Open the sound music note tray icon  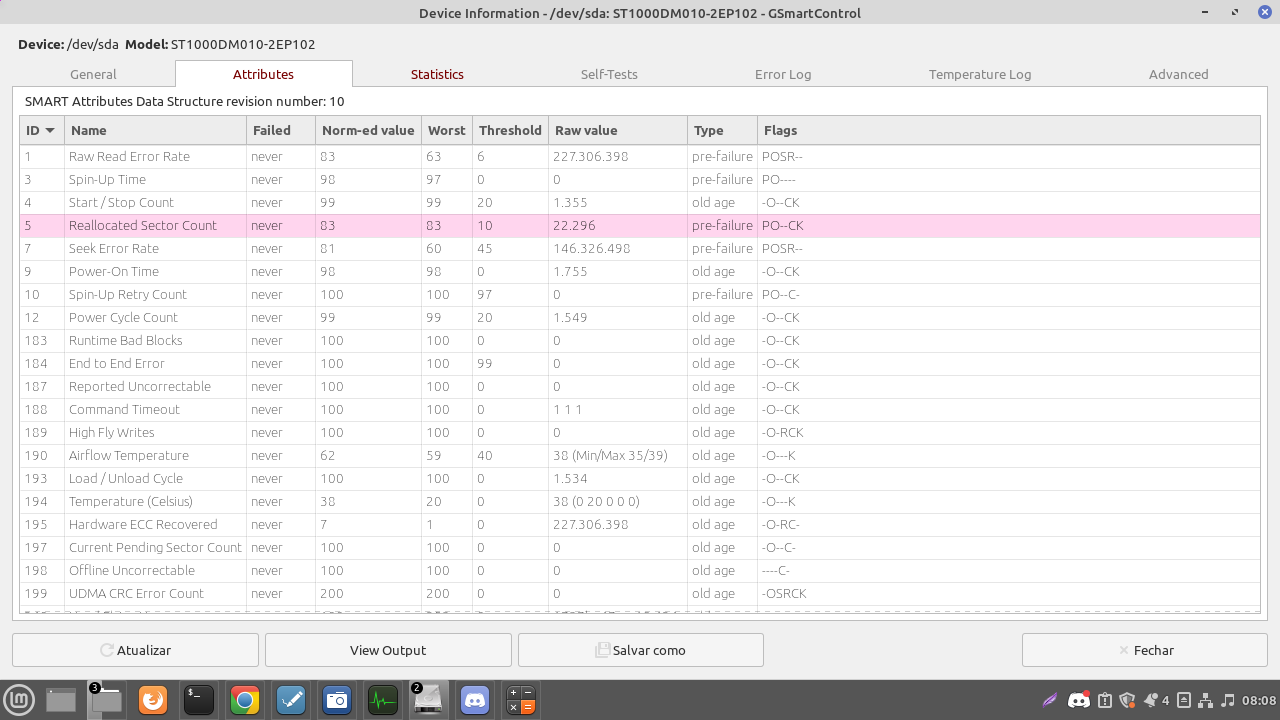[x=1229, y=700]
